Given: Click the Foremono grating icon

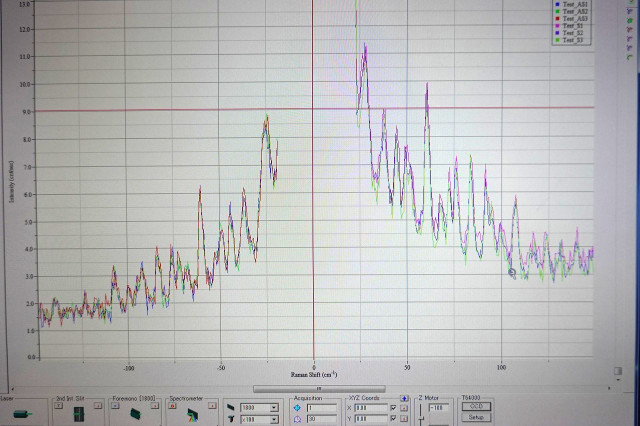Looking at the screenshot, I should pos(136,413).
